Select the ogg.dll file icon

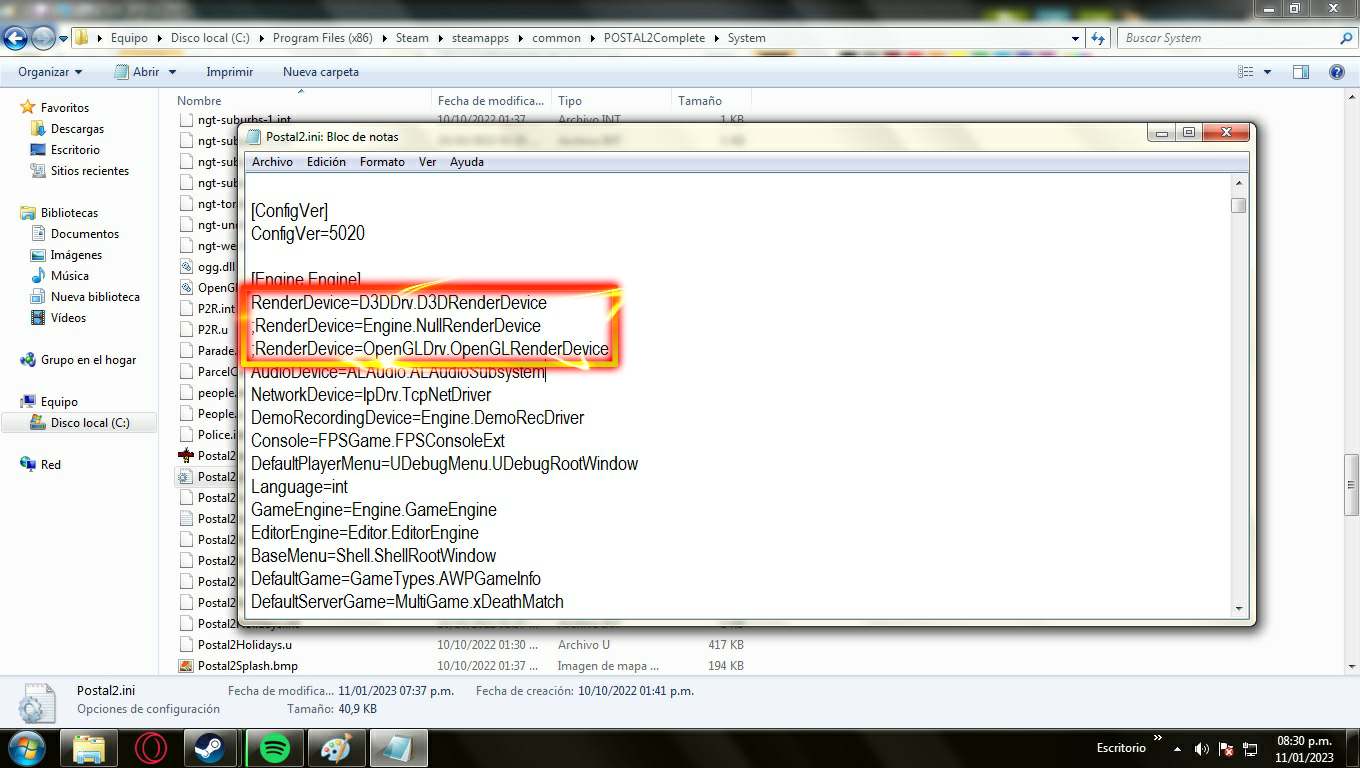(186, 267)
